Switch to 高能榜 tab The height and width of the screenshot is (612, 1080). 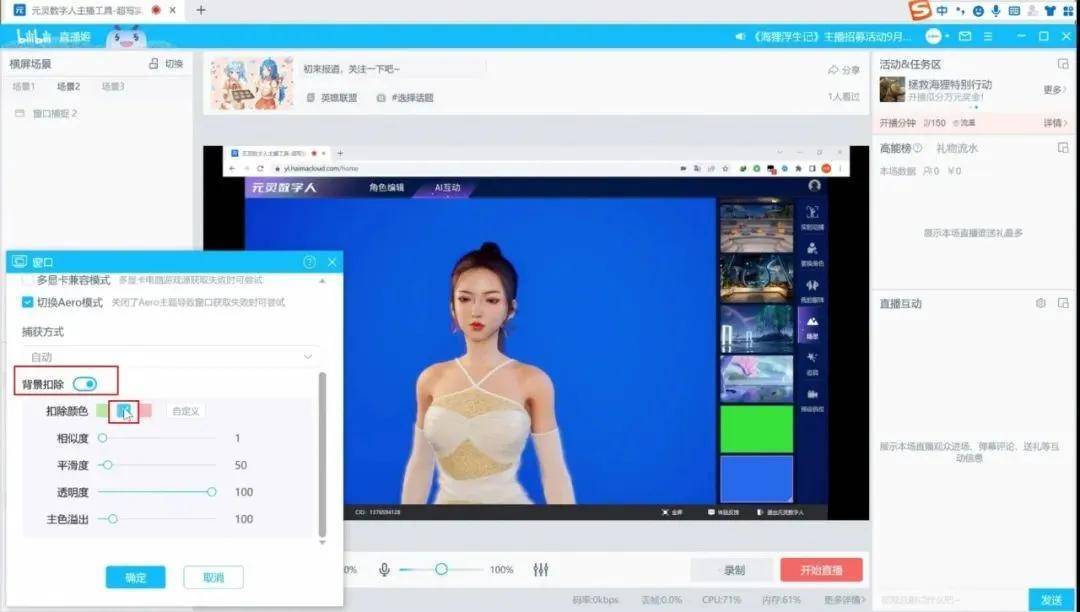(x=895, y=148)
